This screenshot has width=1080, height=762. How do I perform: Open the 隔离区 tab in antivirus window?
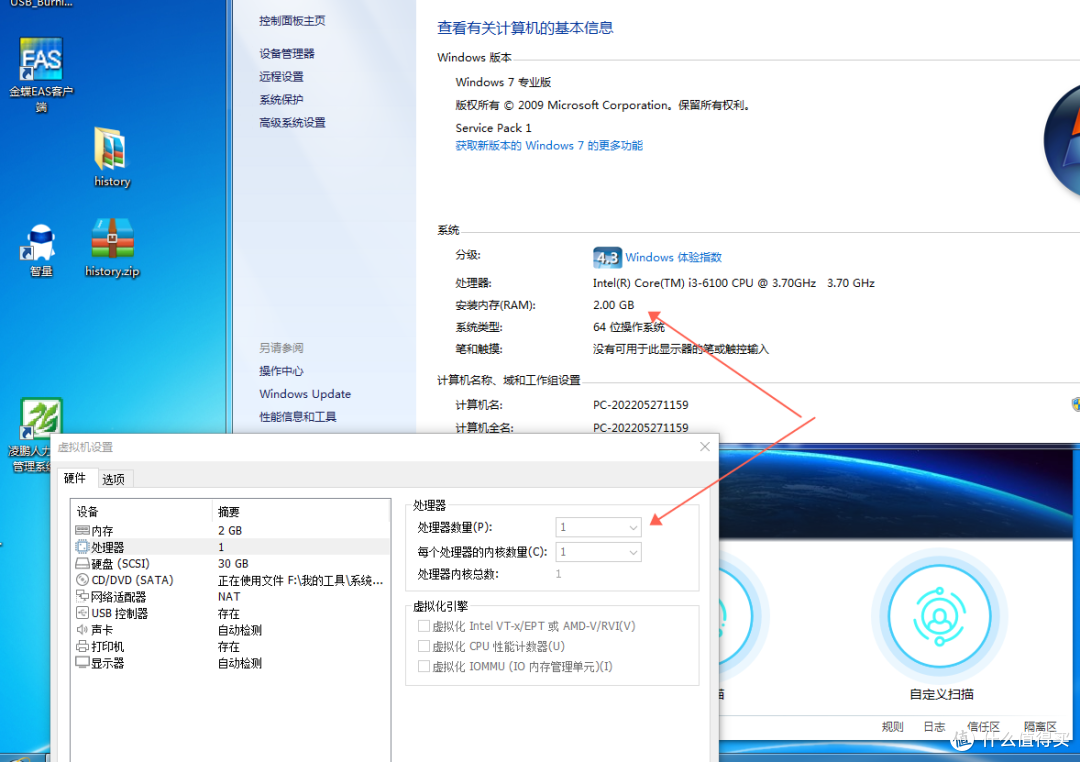1039,726
